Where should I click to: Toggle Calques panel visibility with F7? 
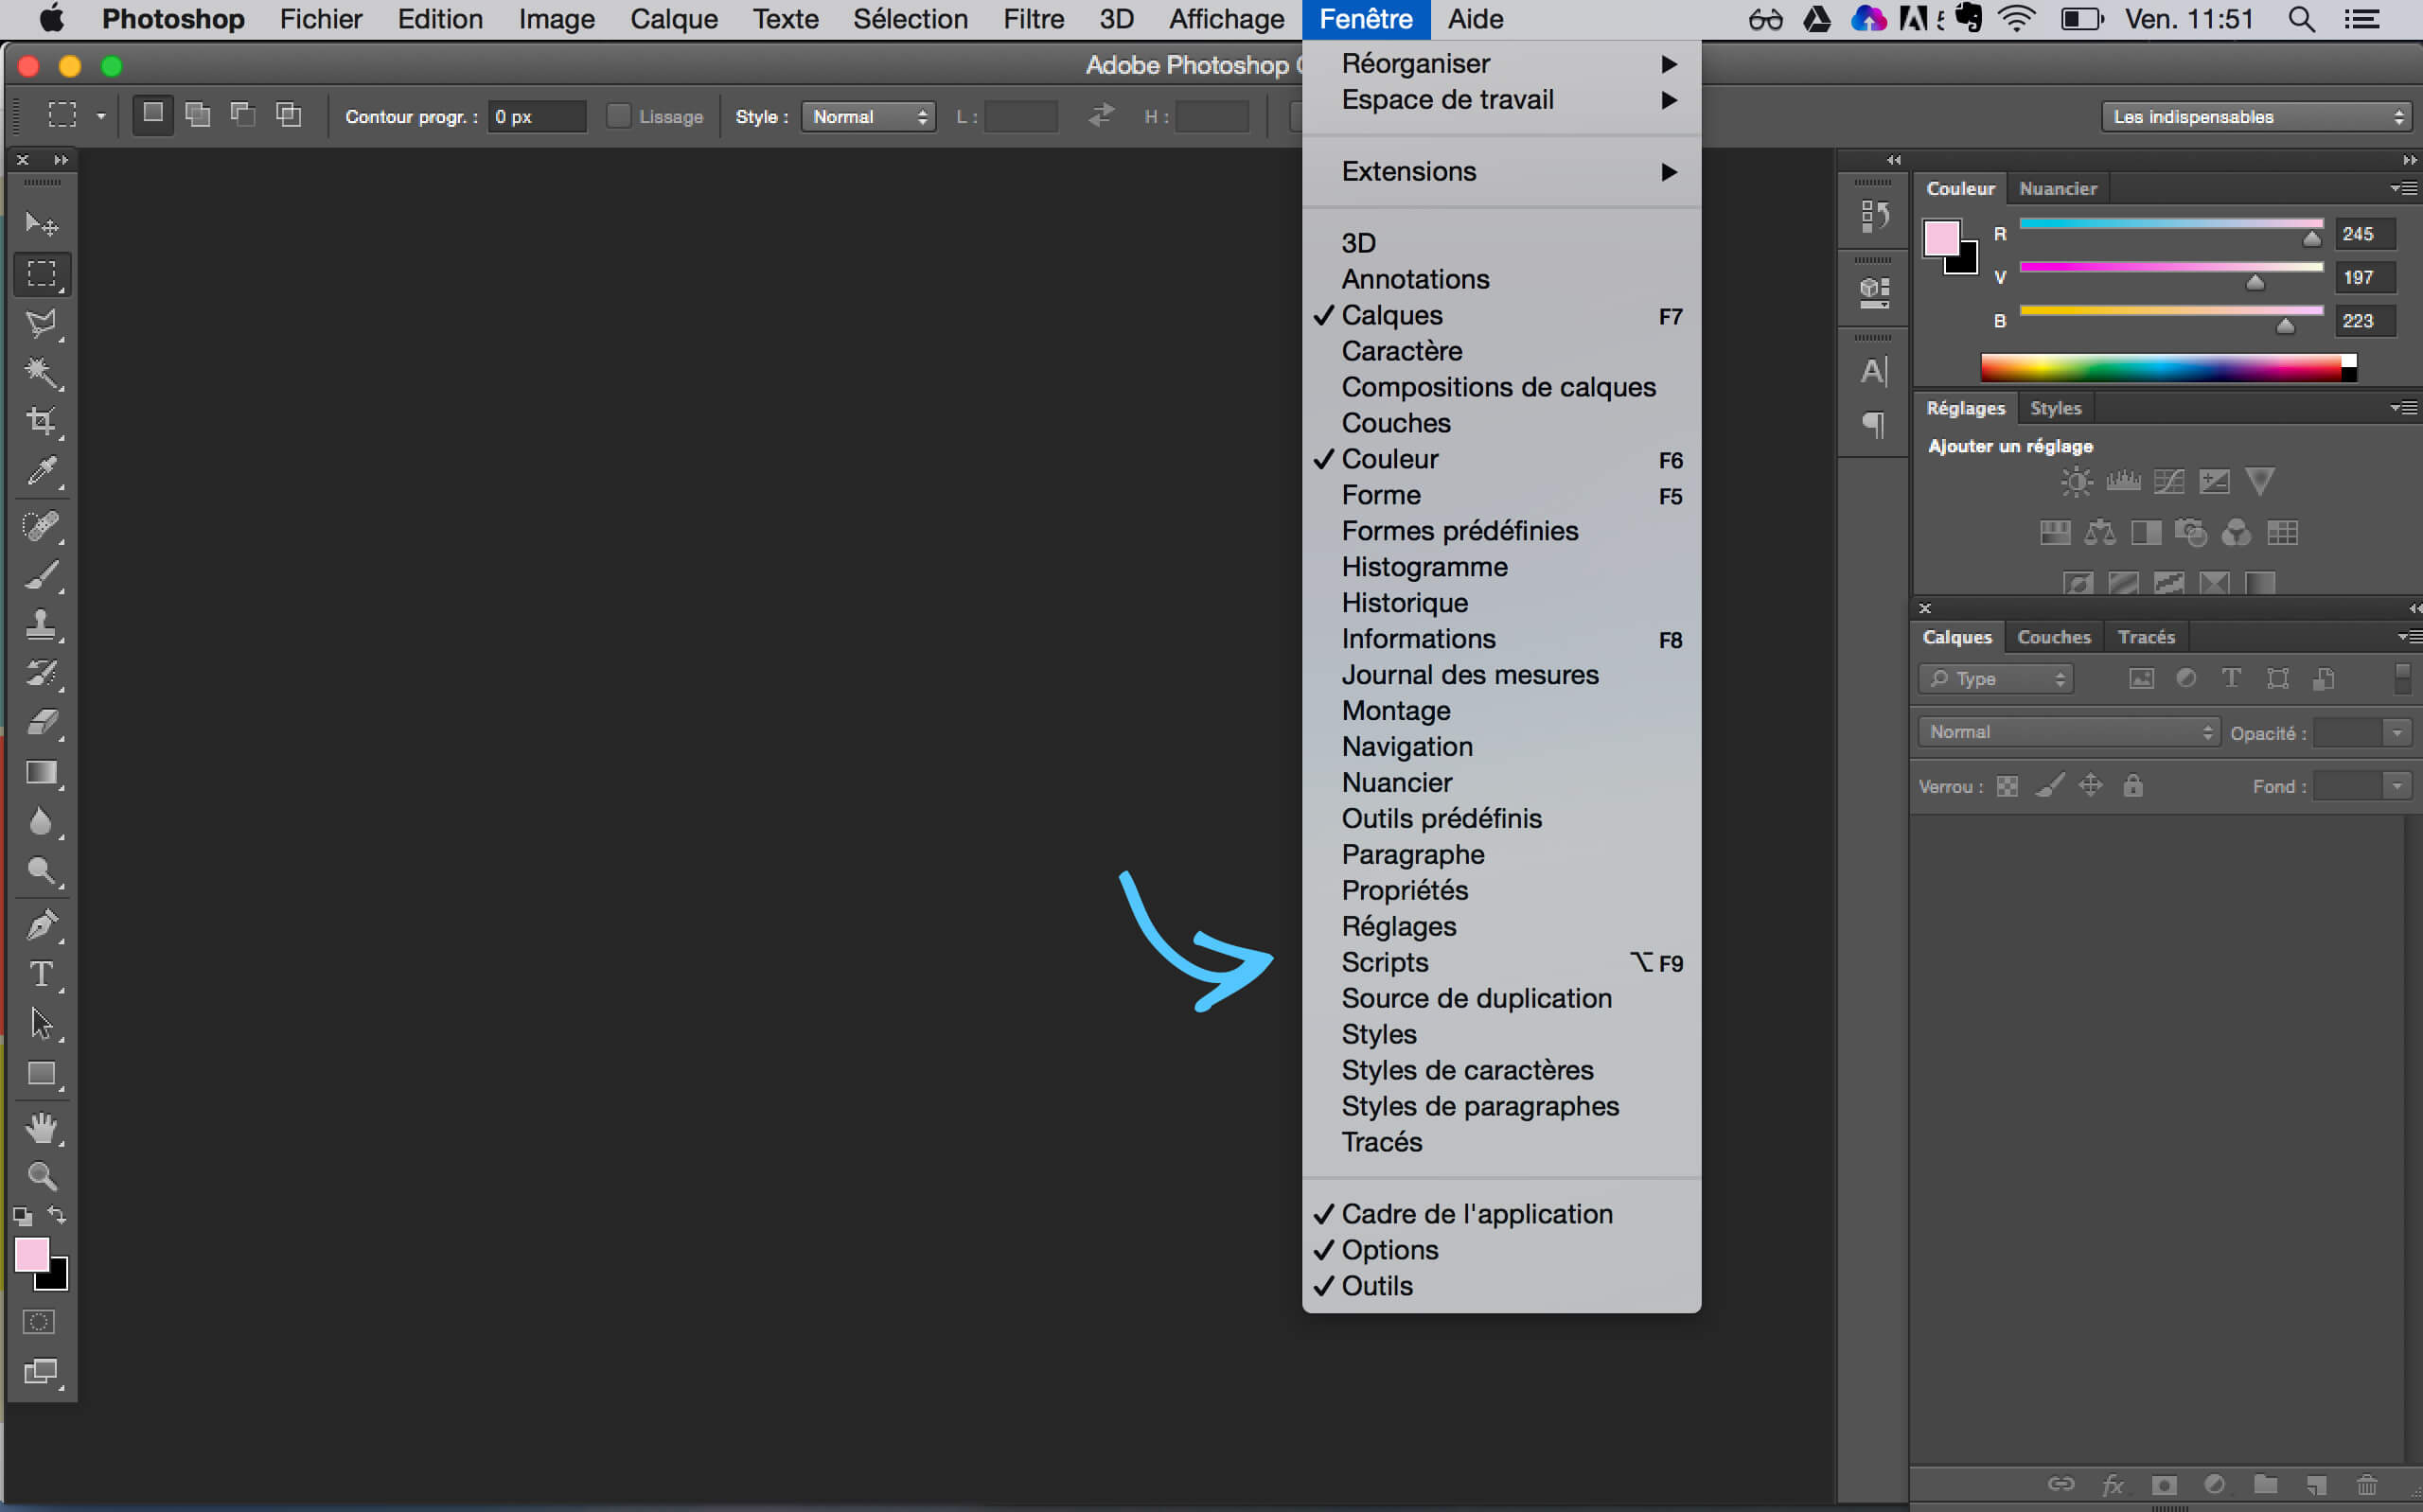click(1501, 315)
